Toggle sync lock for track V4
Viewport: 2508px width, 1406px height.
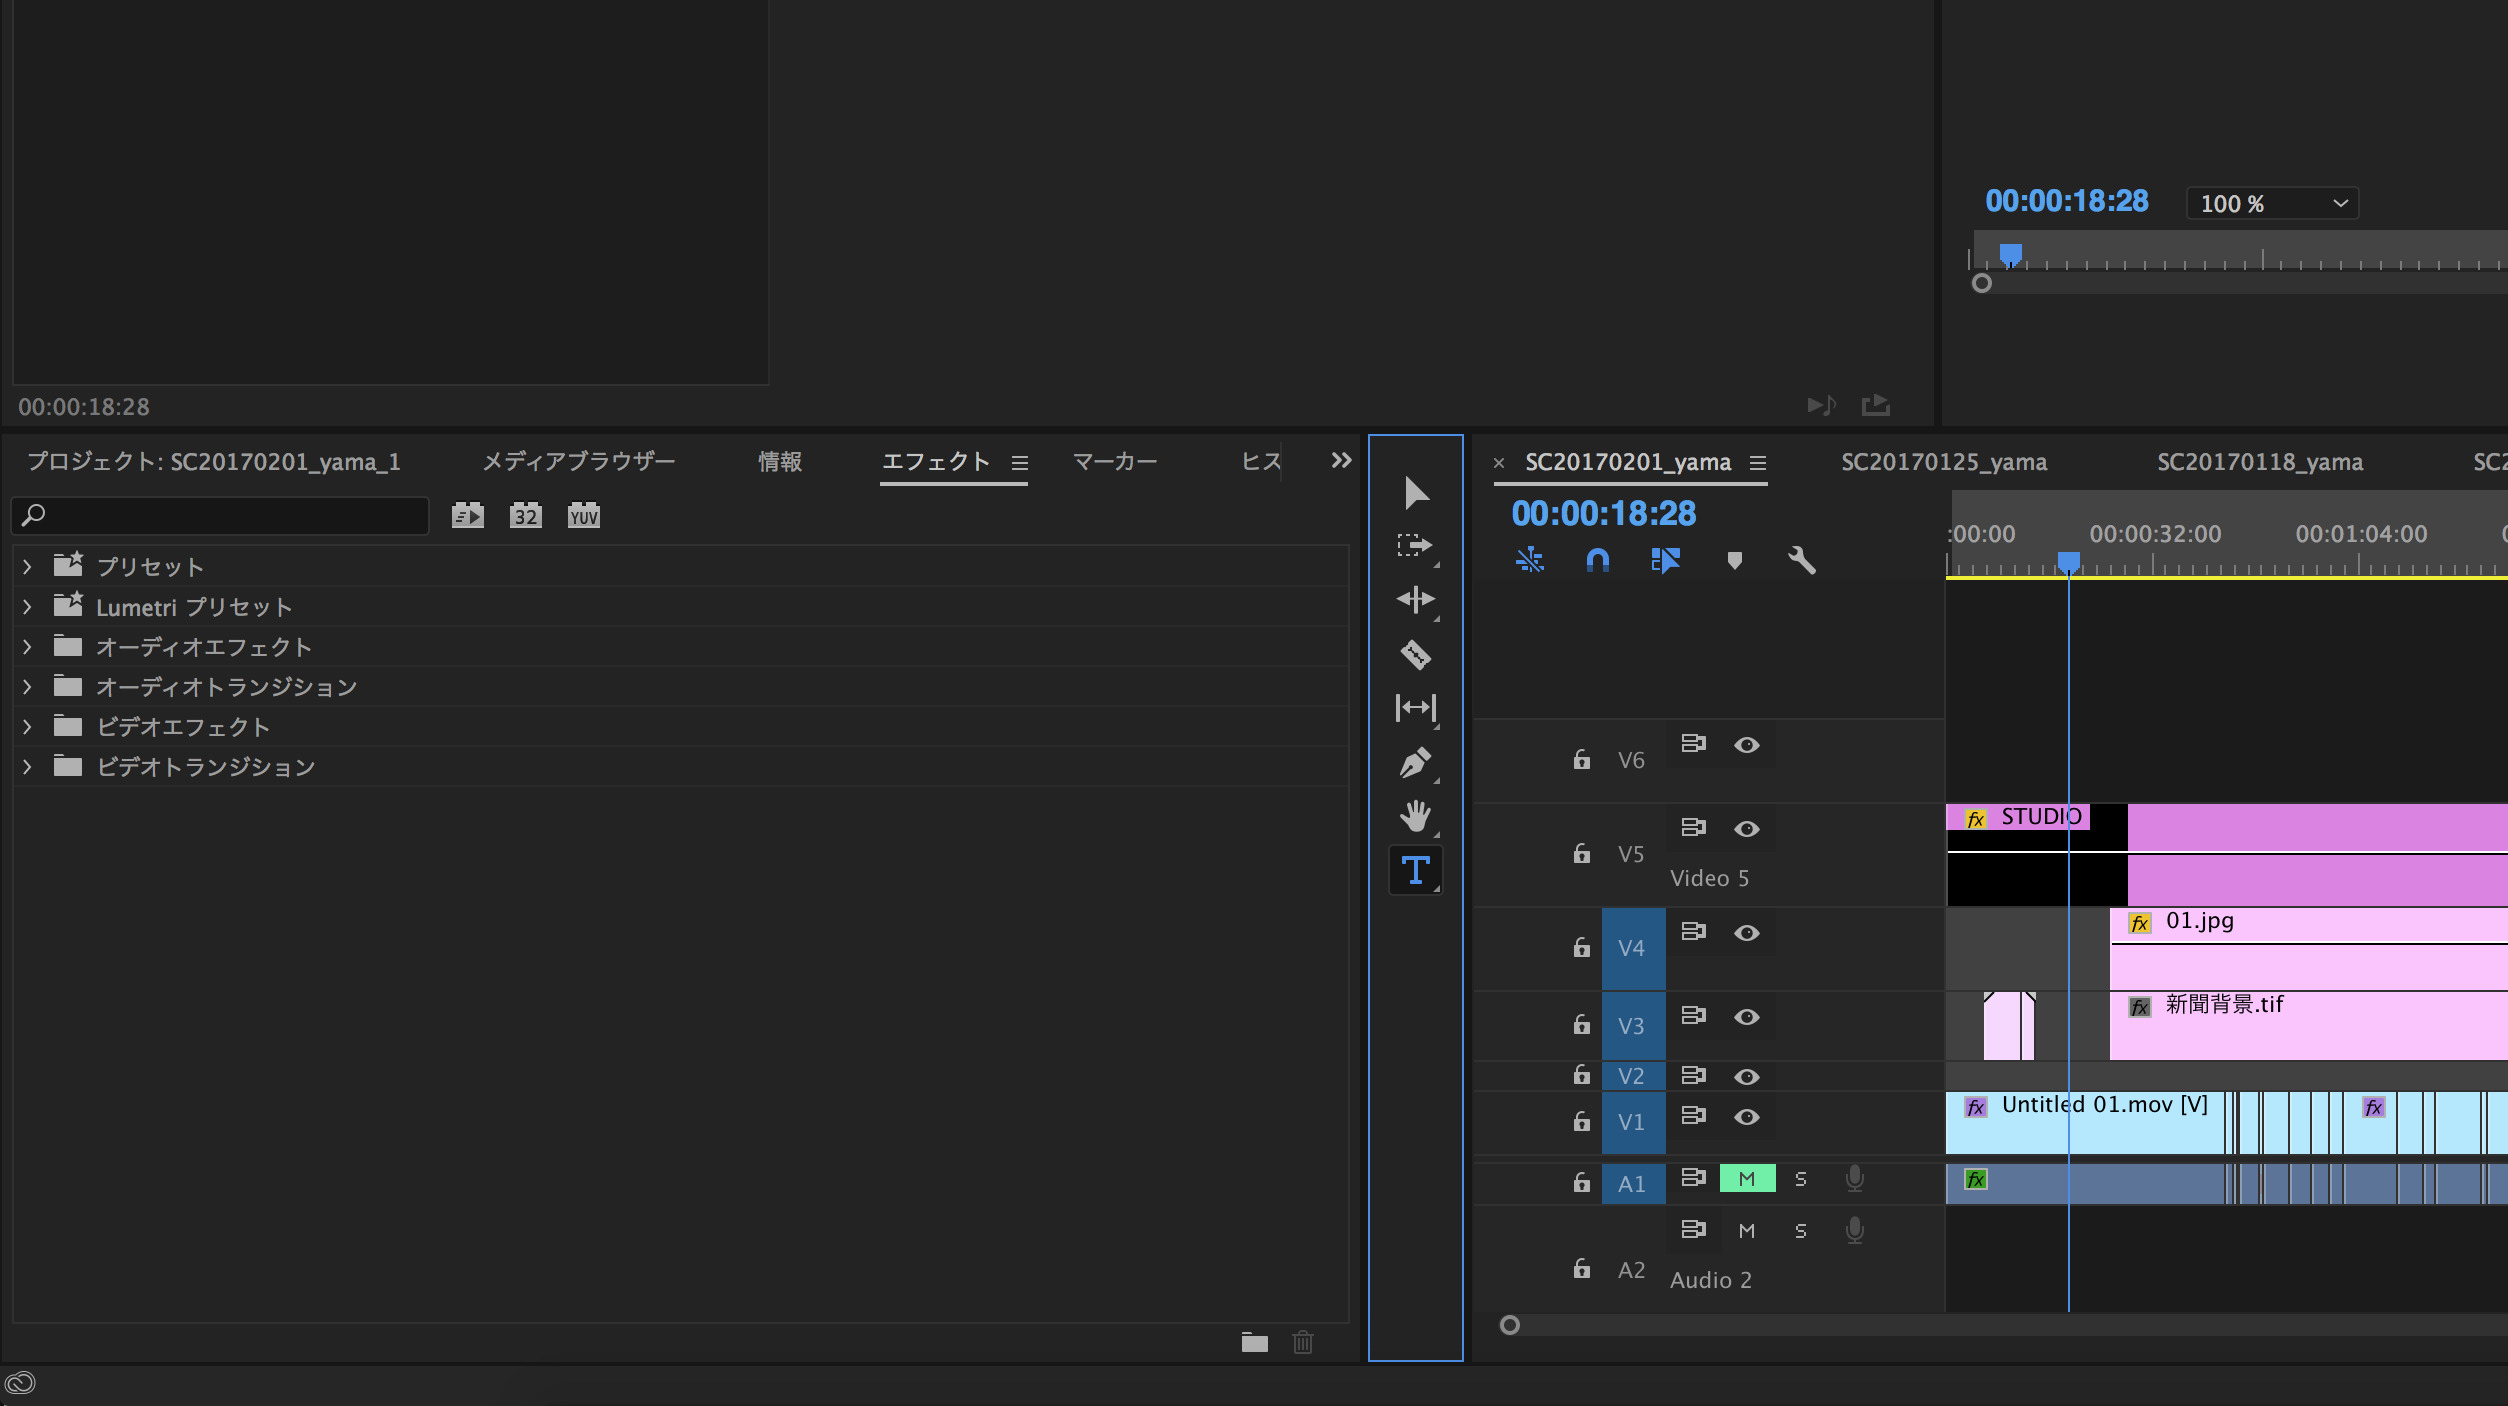[x=1693, y=932]
